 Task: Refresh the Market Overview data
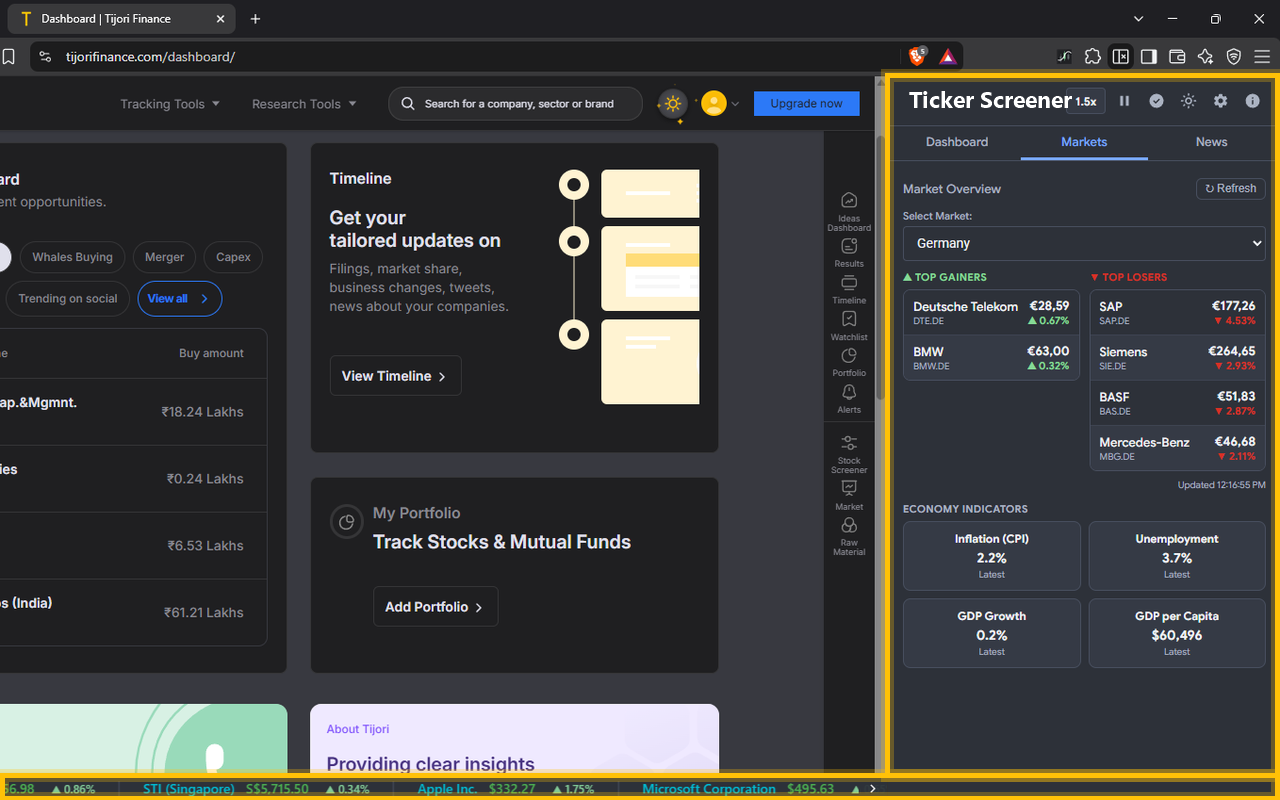click(1231, 188)
